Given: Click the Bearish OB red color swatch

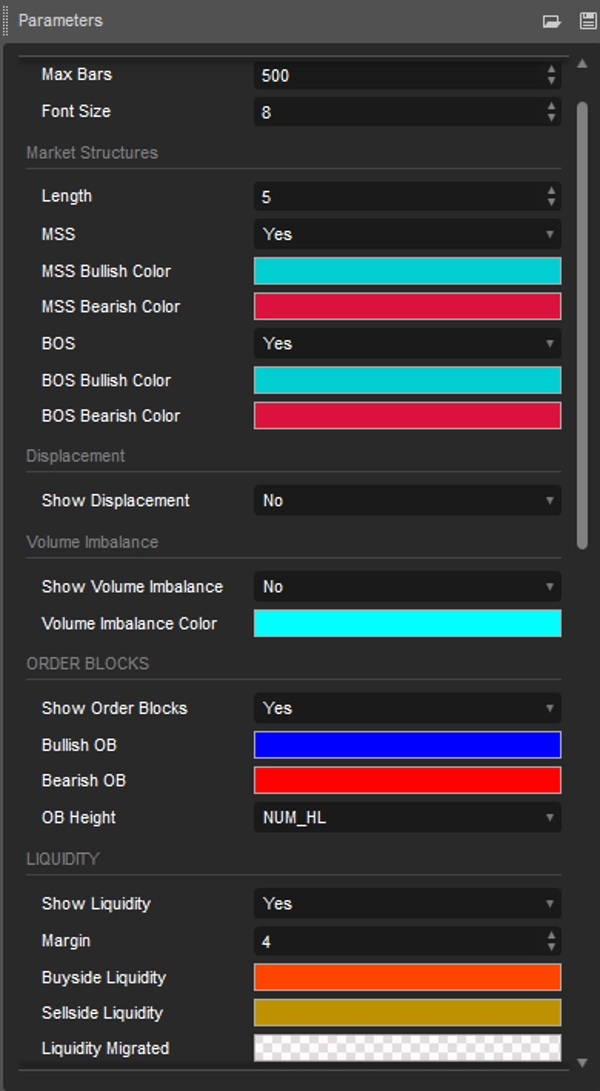Looking at the screenshot, I should tap(407, 780).
